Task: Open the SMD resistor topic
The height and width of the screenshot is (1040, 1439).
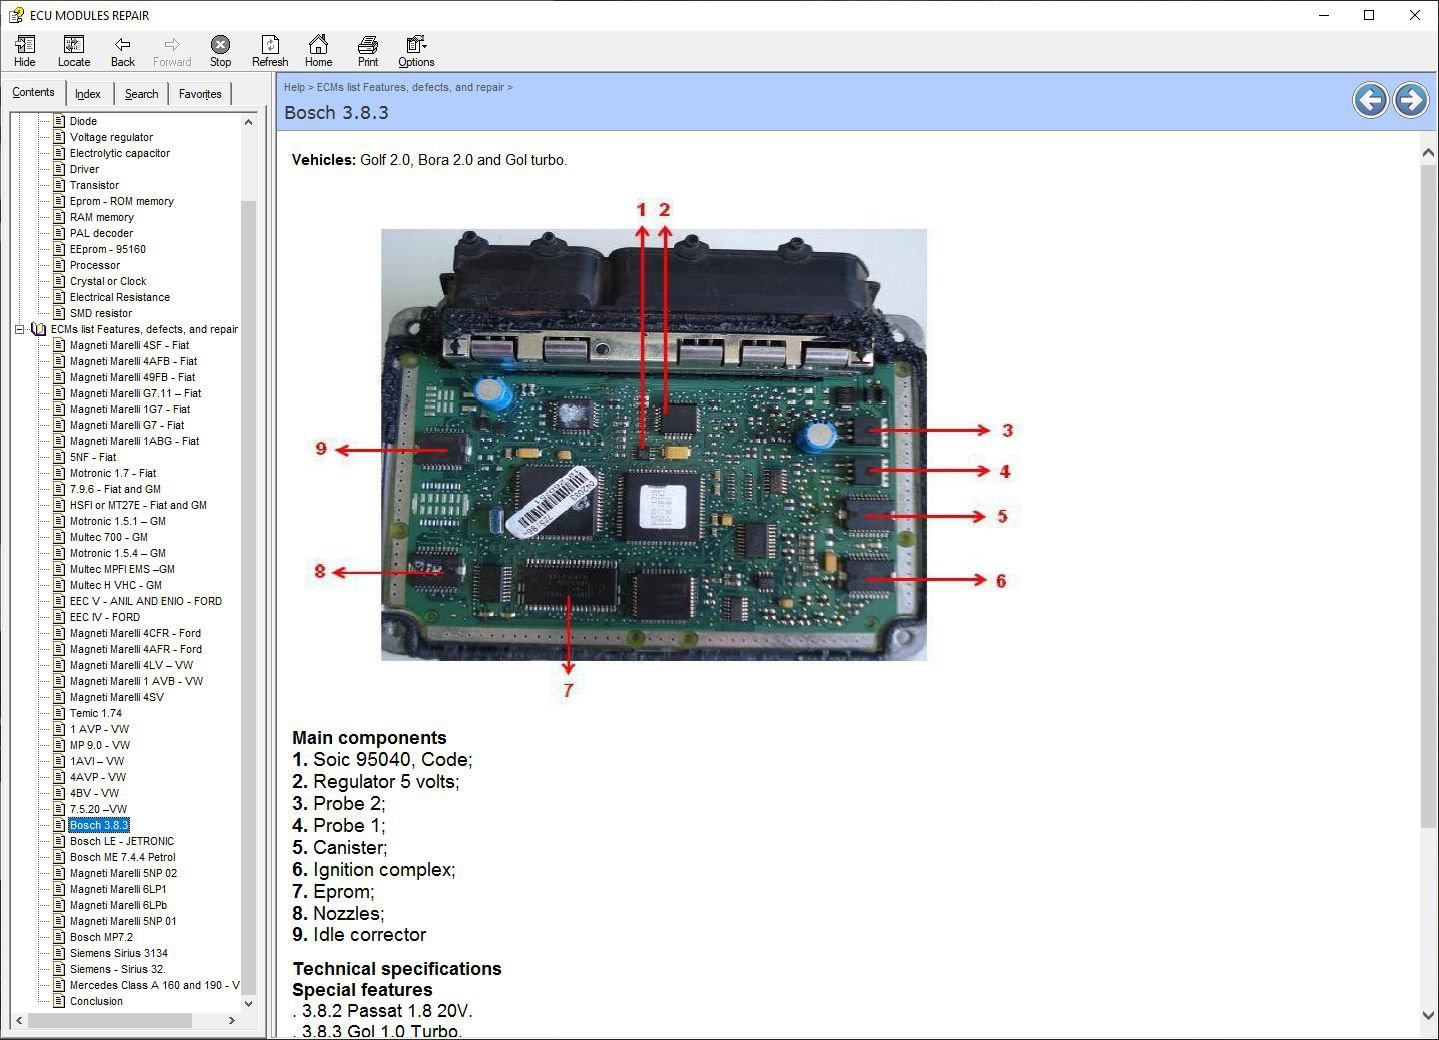Action: point(100,313)
